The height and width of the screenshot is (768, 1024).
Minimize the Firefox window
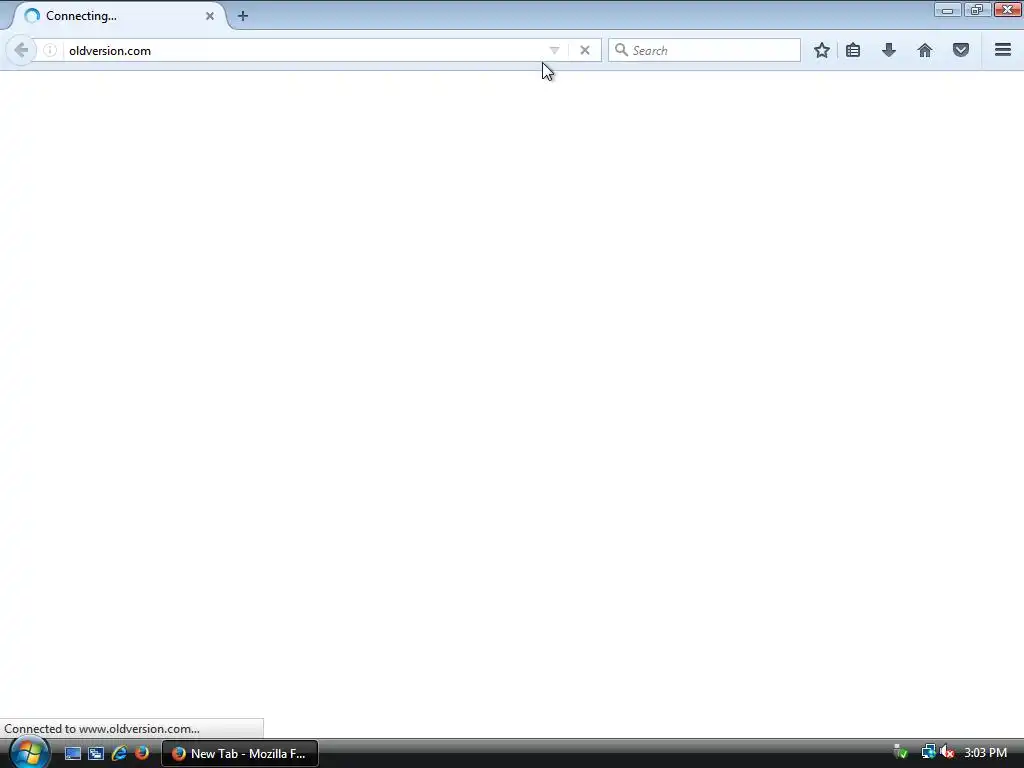947,10
